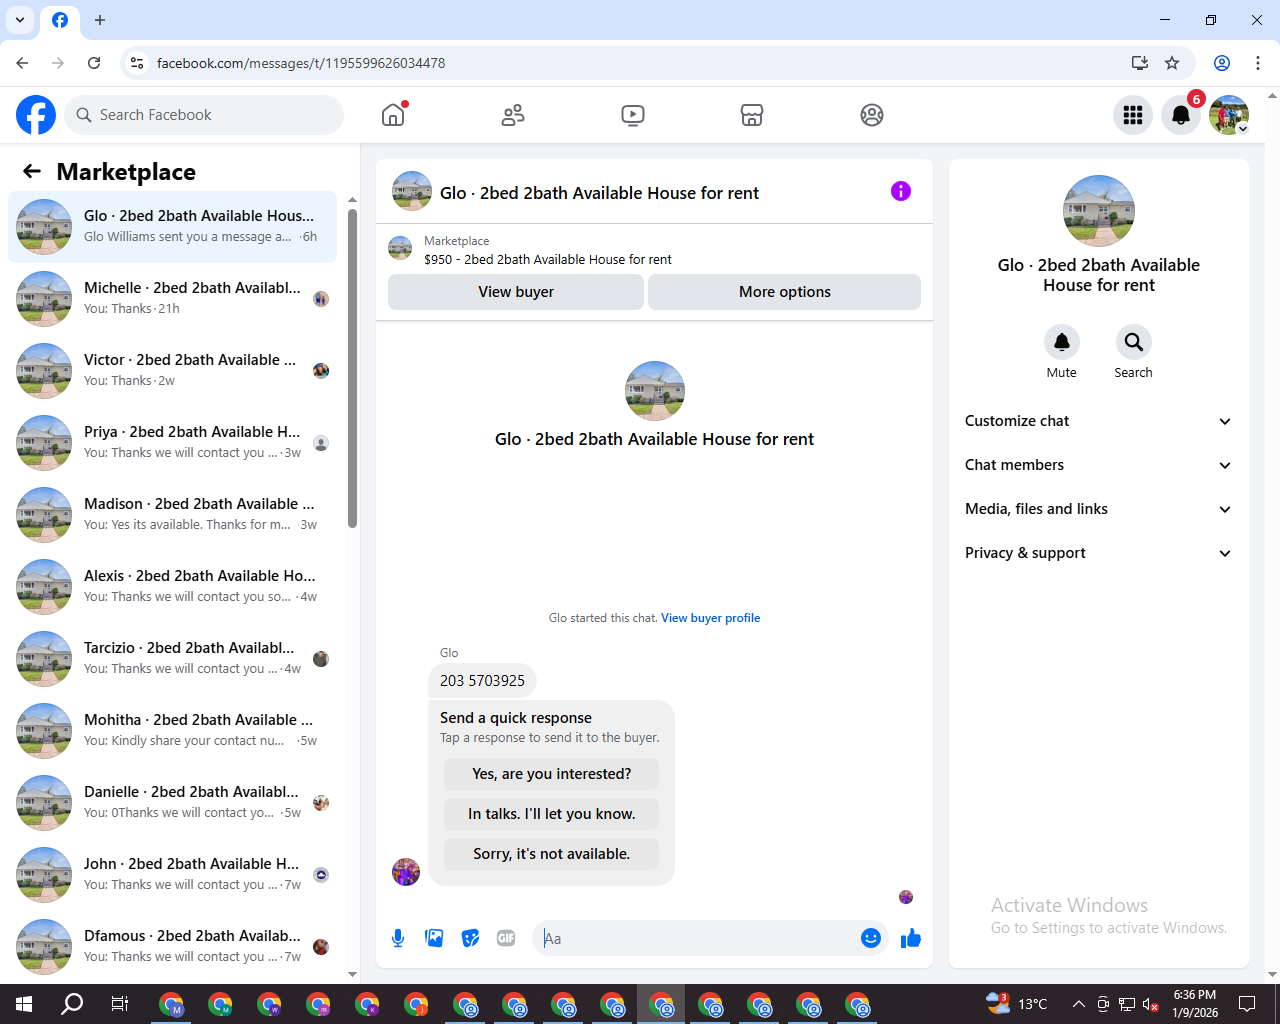This screenshot has height=1024, width=1280.
Task: Open the Friends icon in top navigation
Action: point(513,115)
